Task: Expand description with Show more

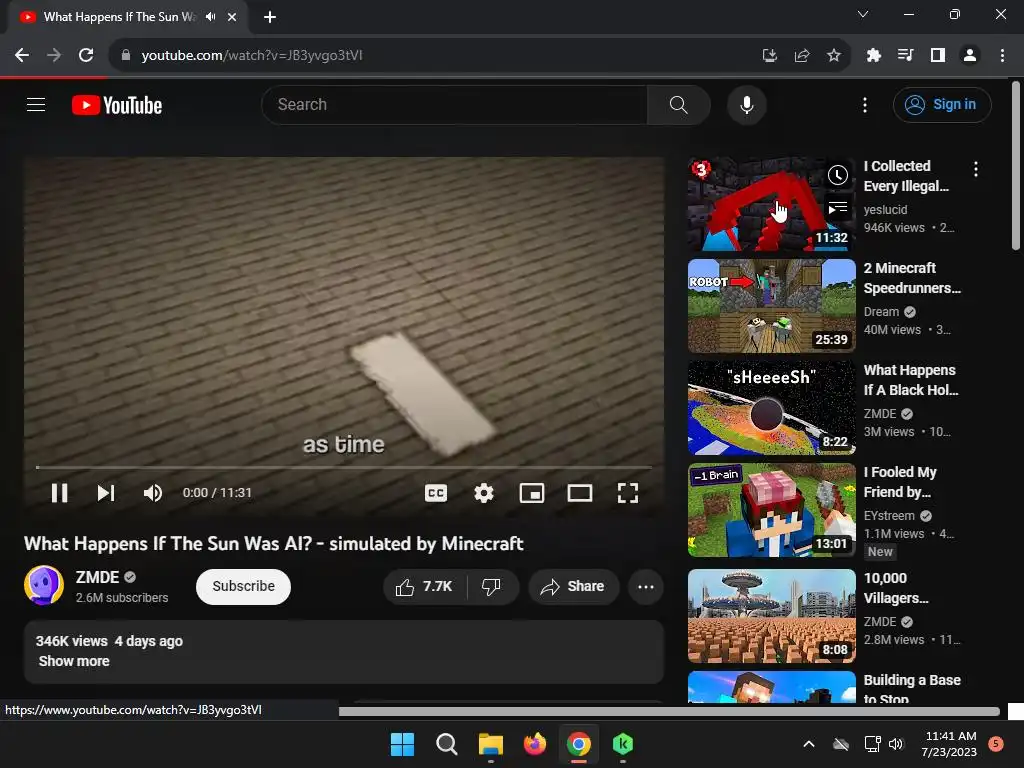Action: point(74,661)
